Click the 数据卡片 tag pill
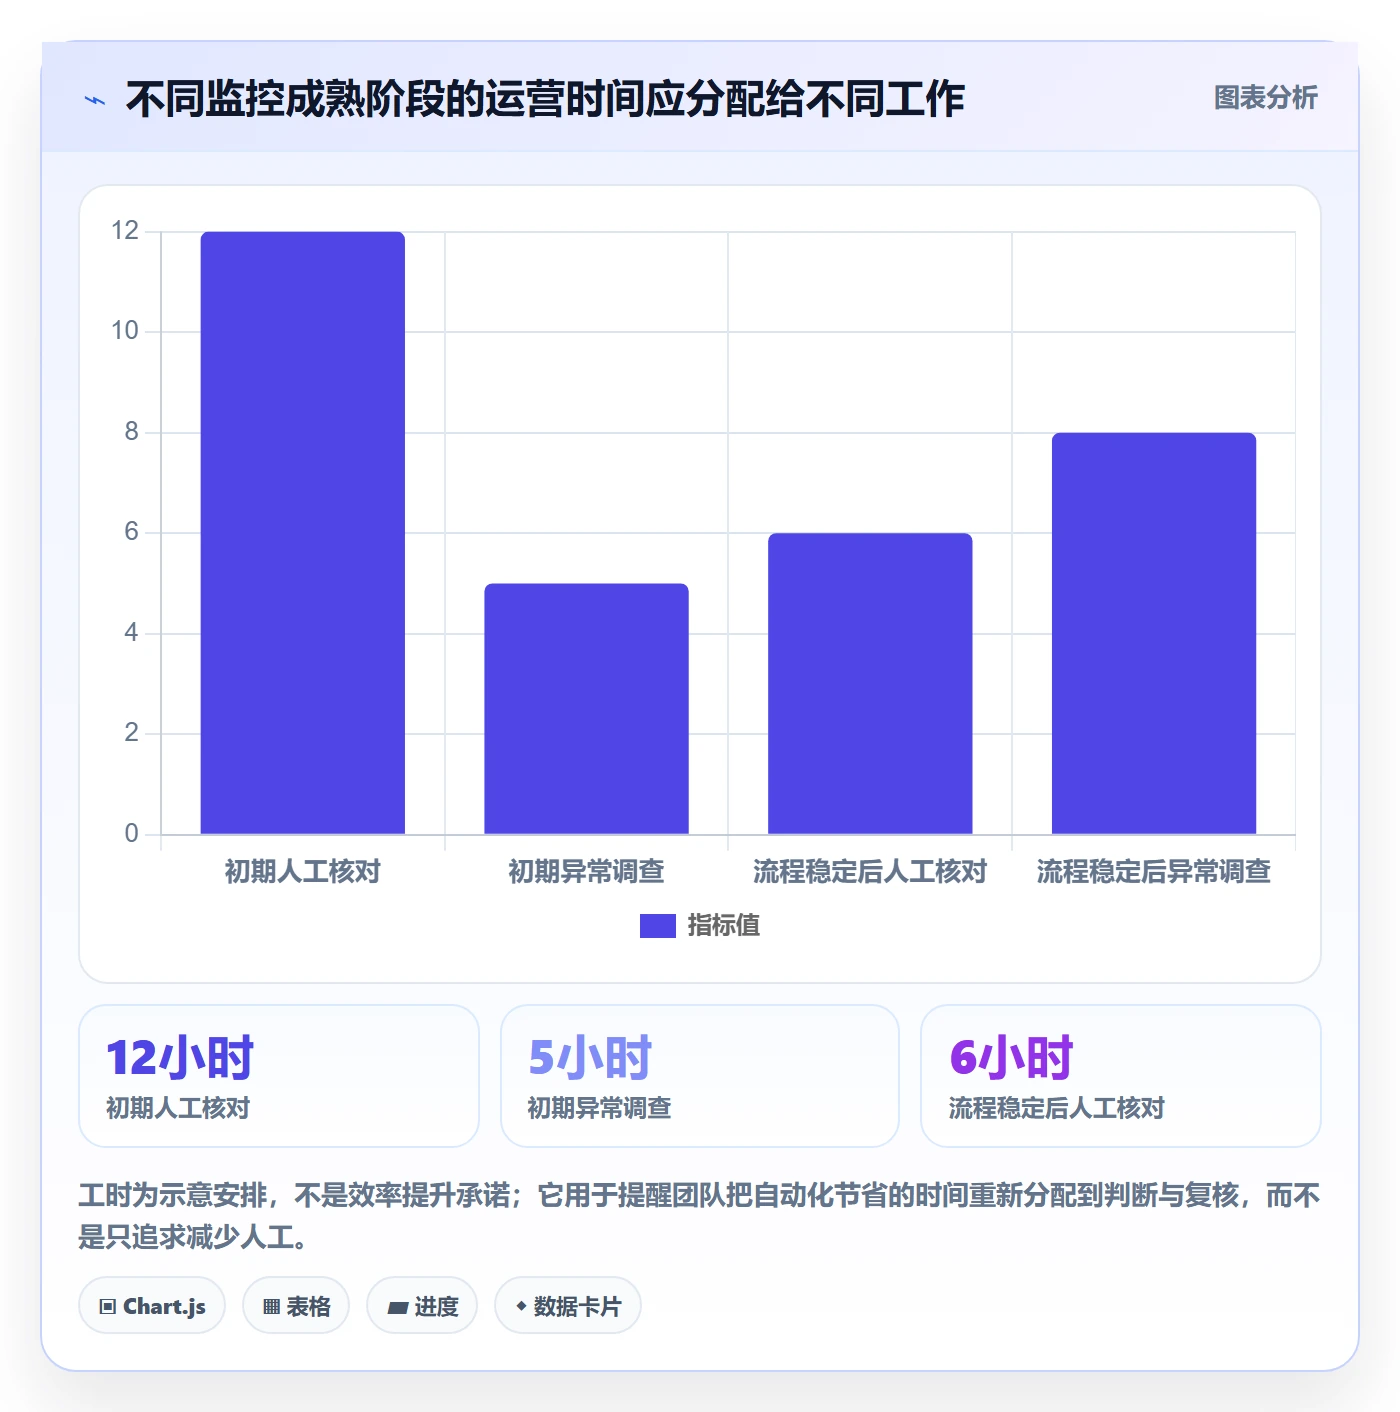Screen dimensions: 1400x1412 click(x=568, y=1306)
